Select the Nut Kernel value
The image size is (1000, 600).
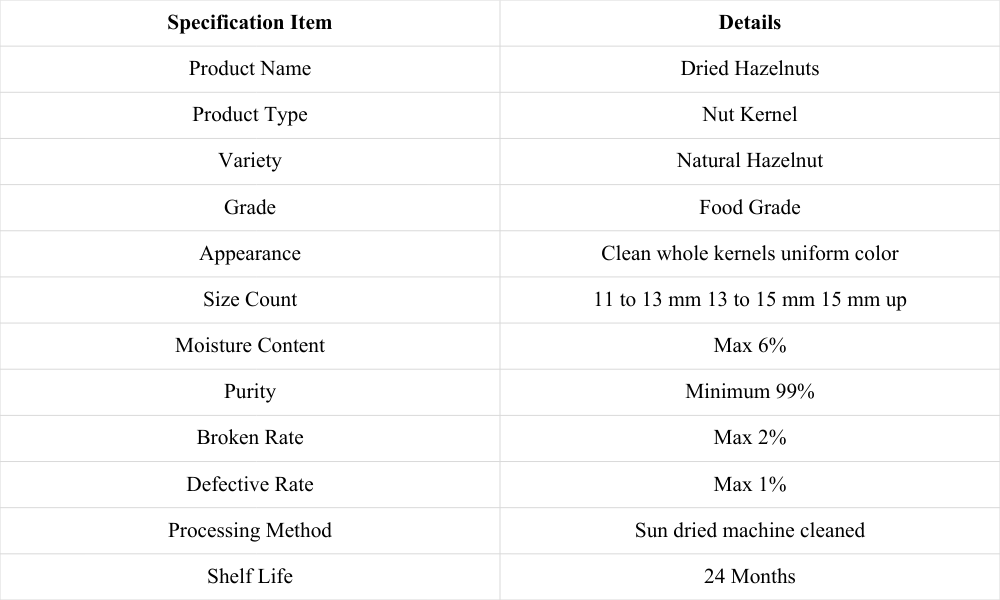(x=749, y=115)
